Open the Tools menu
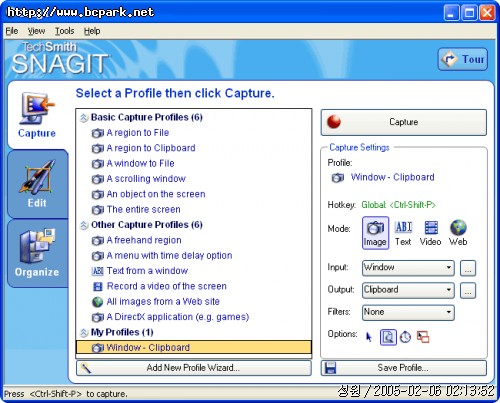The height and width of the screenshot is (403, 500). click(64, 31)
